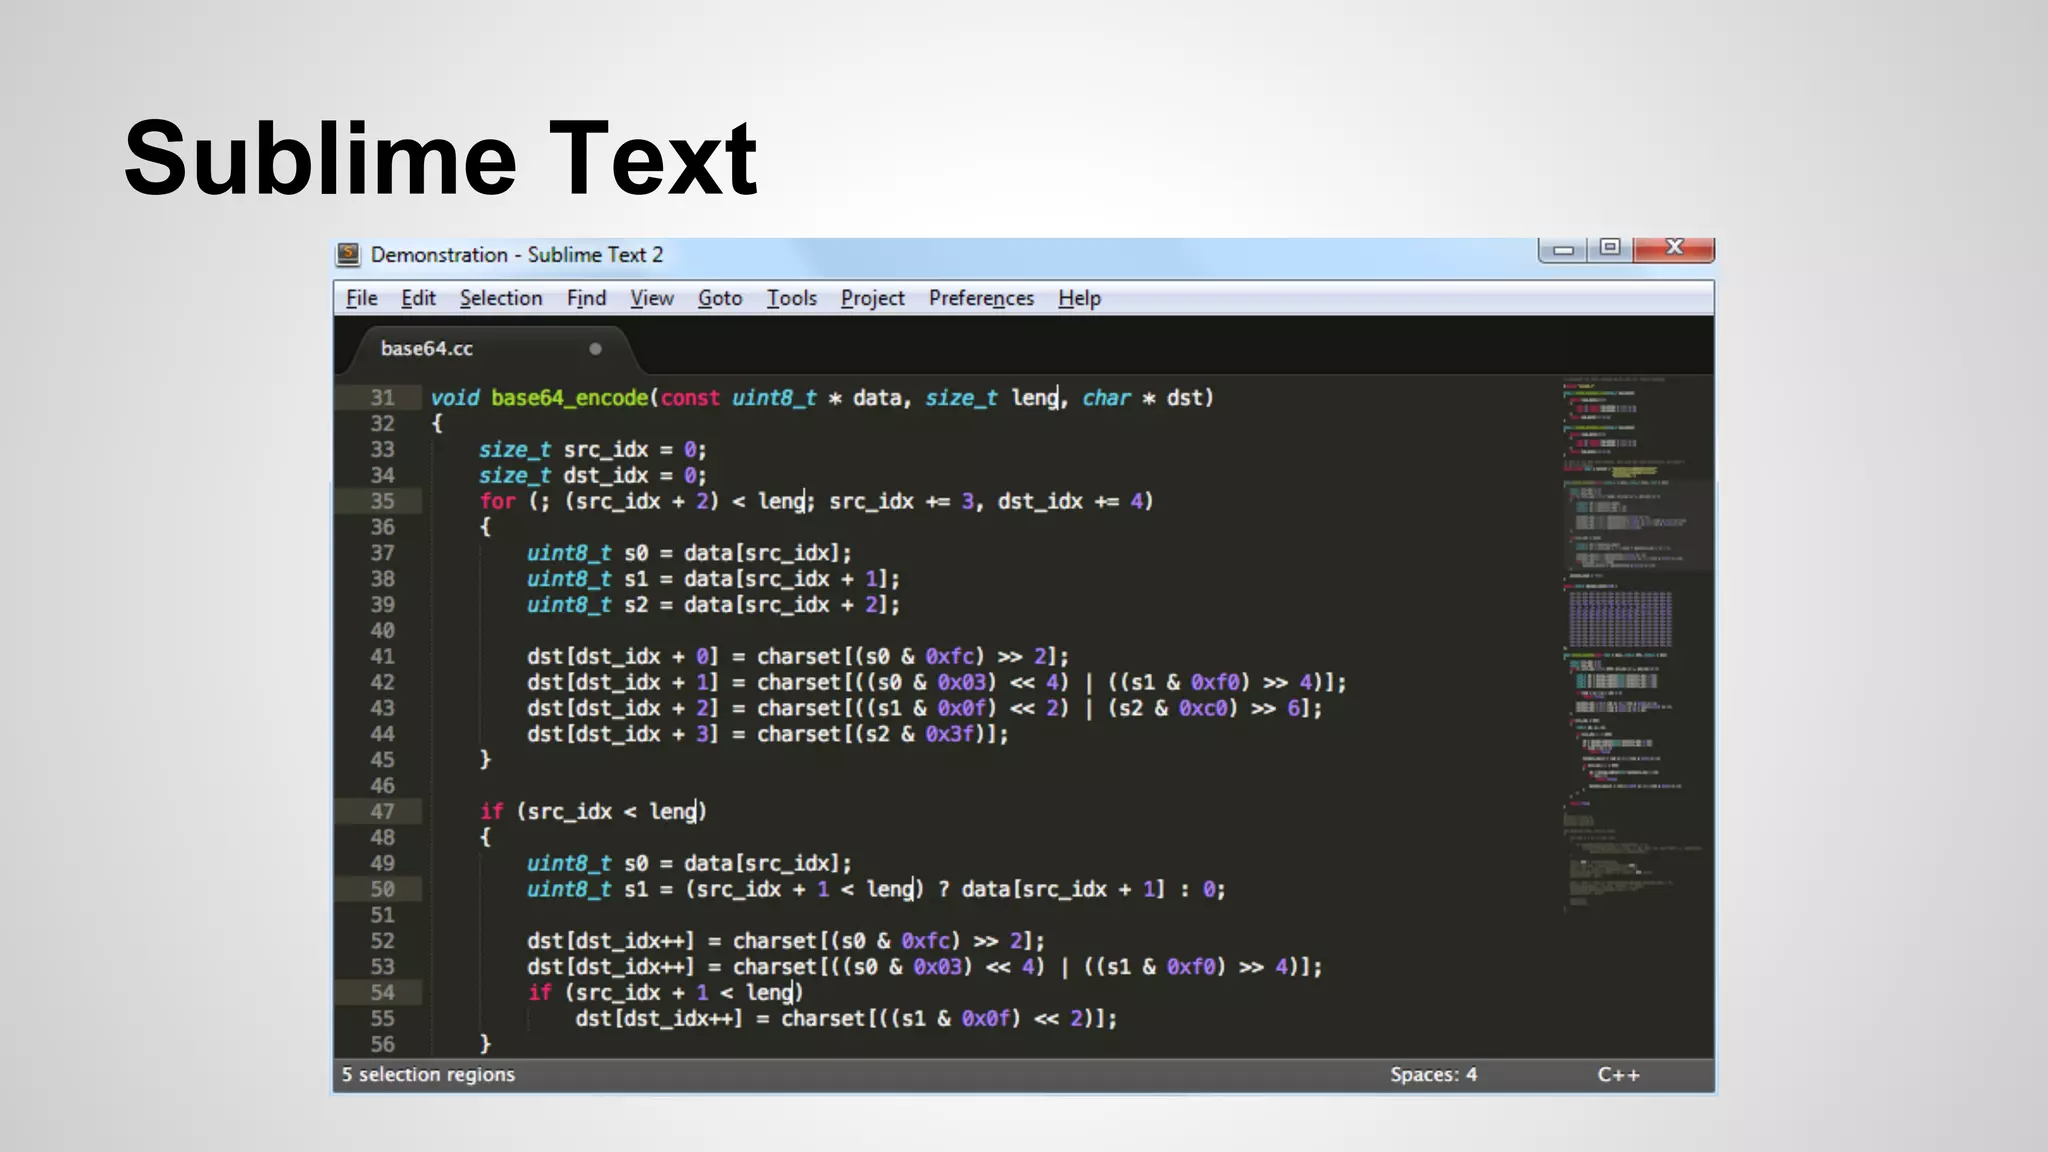Click the 0xfc literal on line 41

tap(949, 657)
